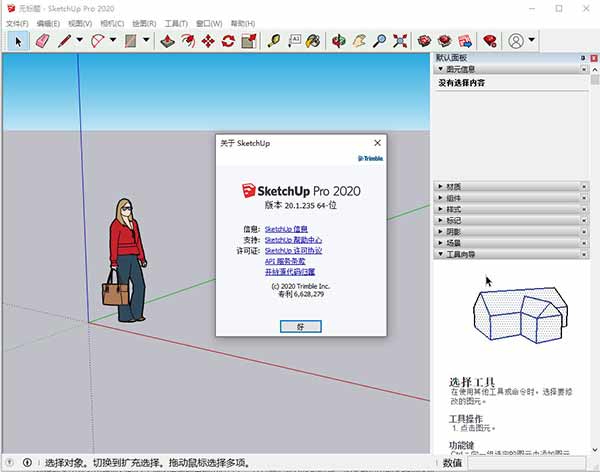Select the Eraser tool
Image resolution: width=600 pixels, height=472 pixels.
[x=43, y=41]
